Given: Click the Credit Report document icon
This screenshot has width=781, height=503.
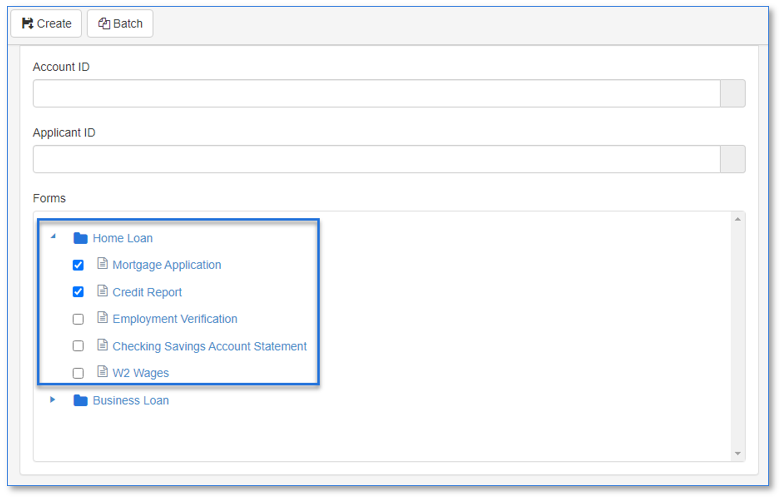Looking at the screenshot, I should (102, 290).
